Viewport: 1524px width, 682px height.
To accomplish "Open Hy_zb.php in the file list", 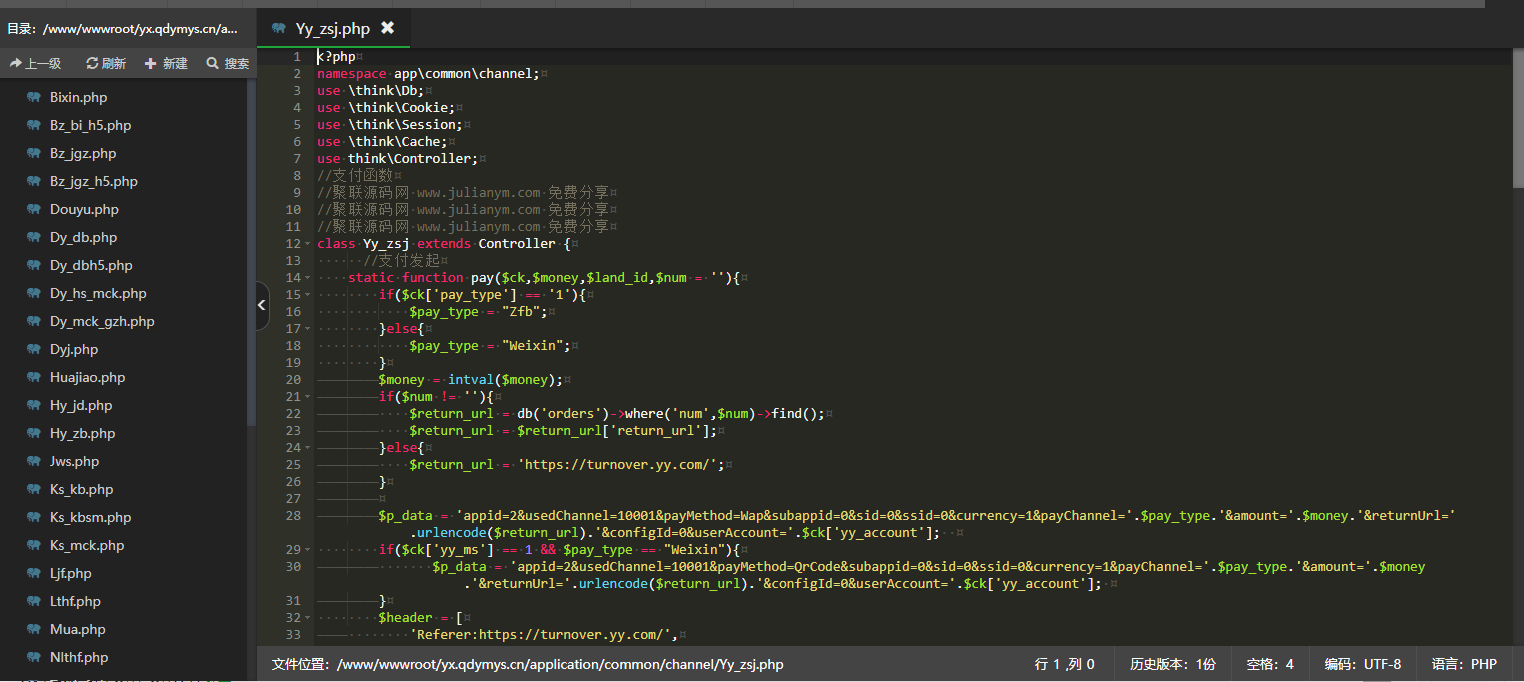I will pos(82,433).
